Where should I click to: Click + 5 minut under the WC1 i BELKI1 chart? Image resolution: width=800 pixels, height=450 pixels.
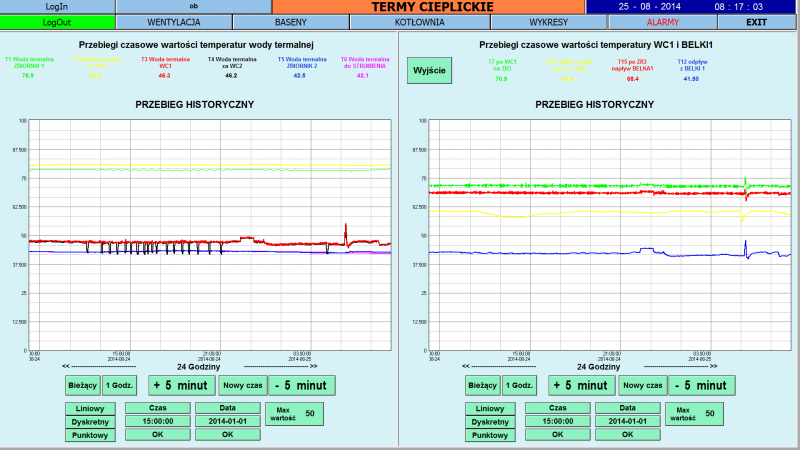coord(582,385)
